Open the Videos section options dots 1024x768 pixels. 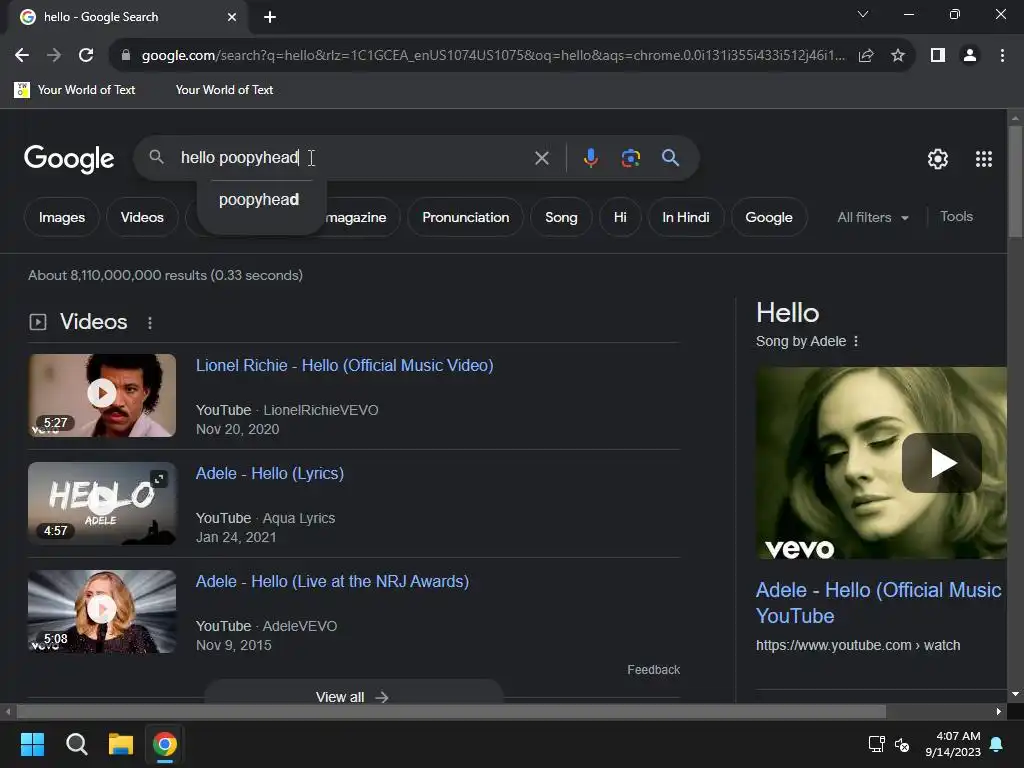click(x=150, y=323)
